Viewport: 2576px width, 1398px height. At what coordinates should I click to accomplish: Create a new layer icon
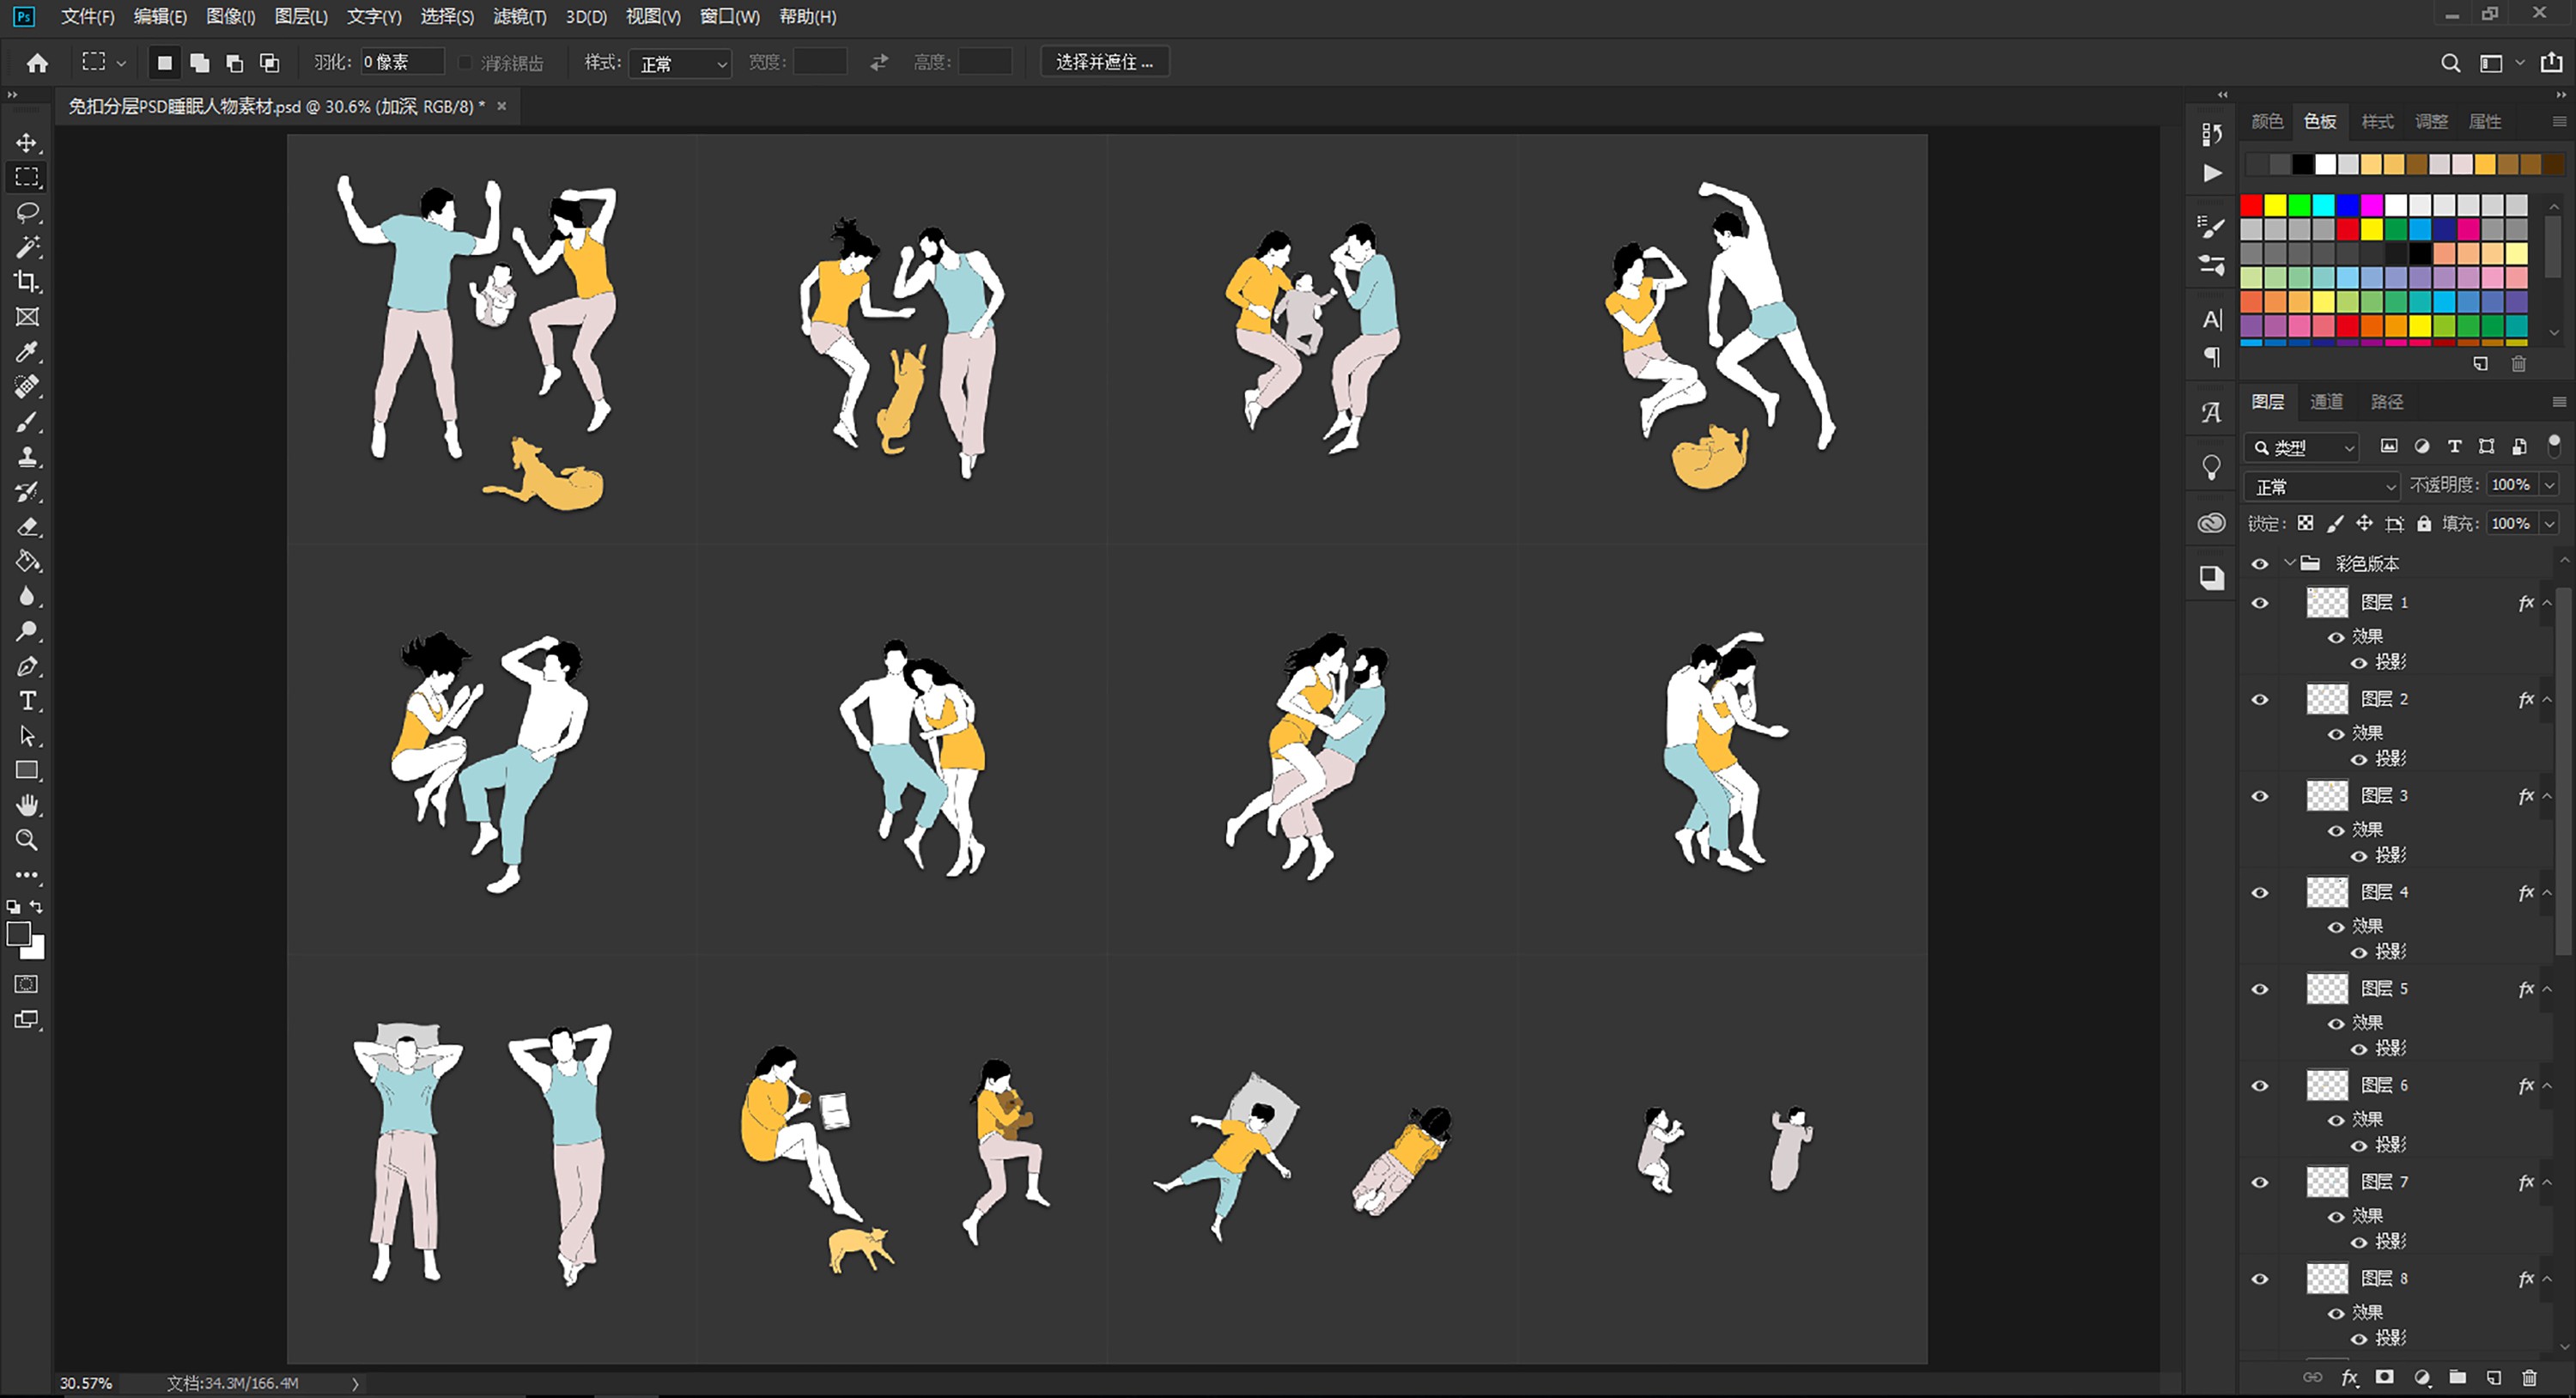pos(2494,1378)
